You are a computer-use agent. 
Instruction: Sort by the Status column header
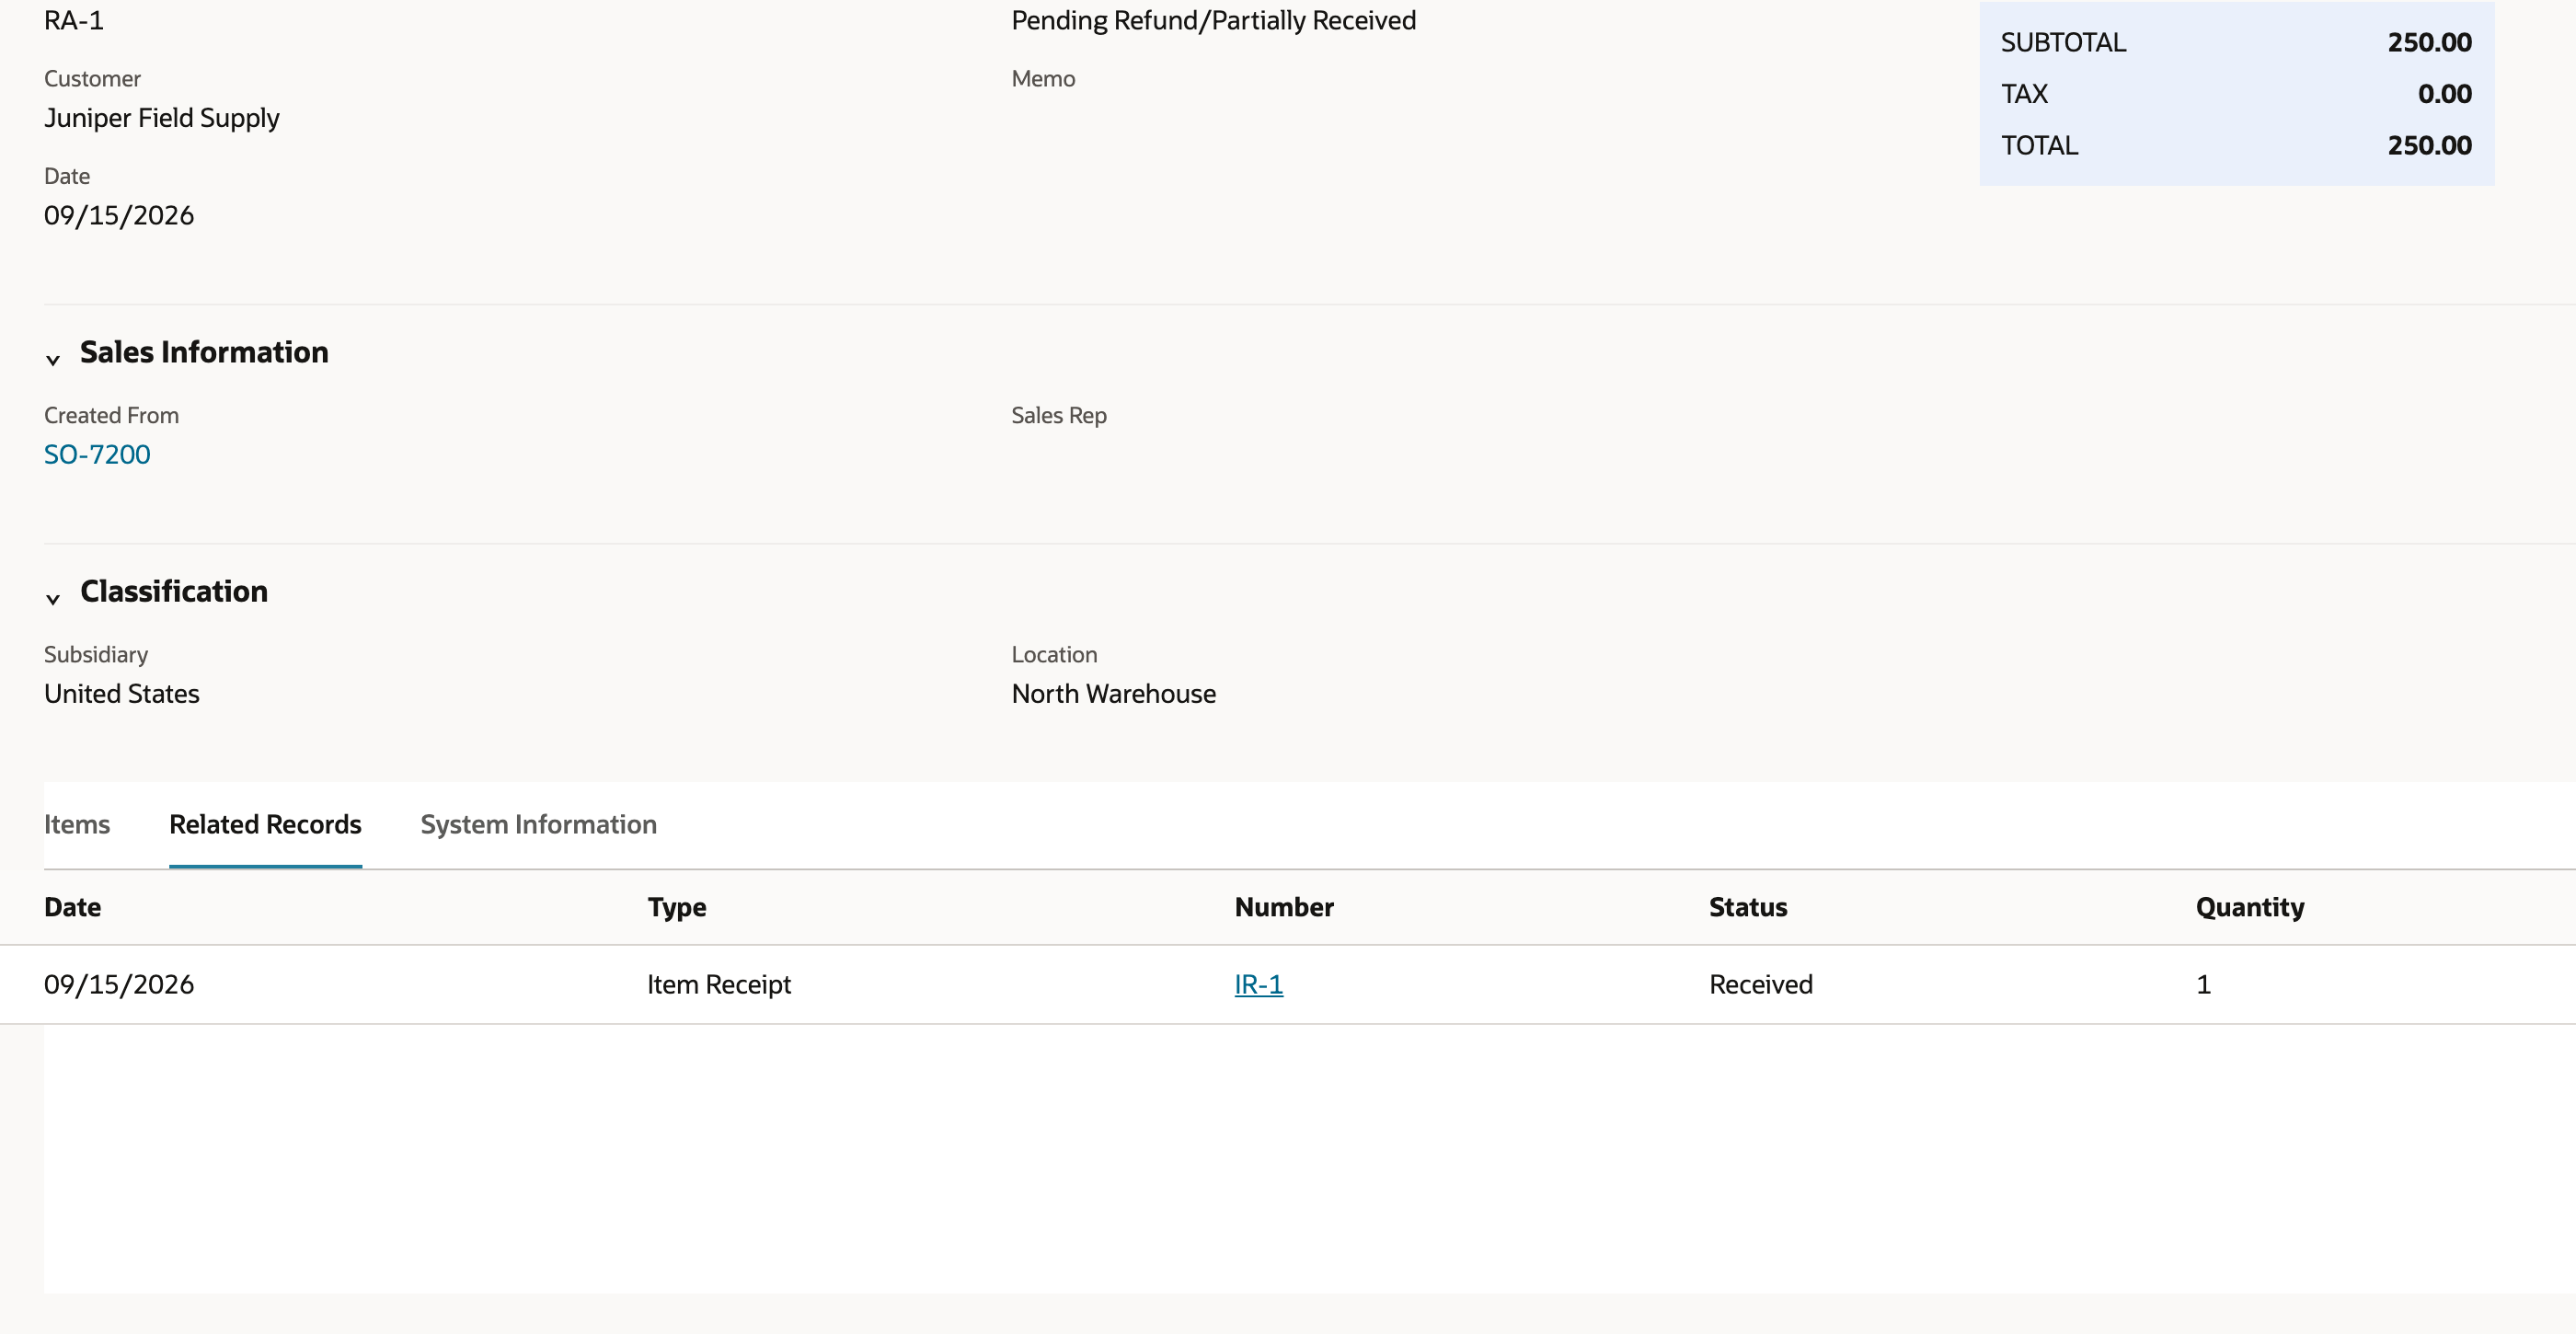1747,907
